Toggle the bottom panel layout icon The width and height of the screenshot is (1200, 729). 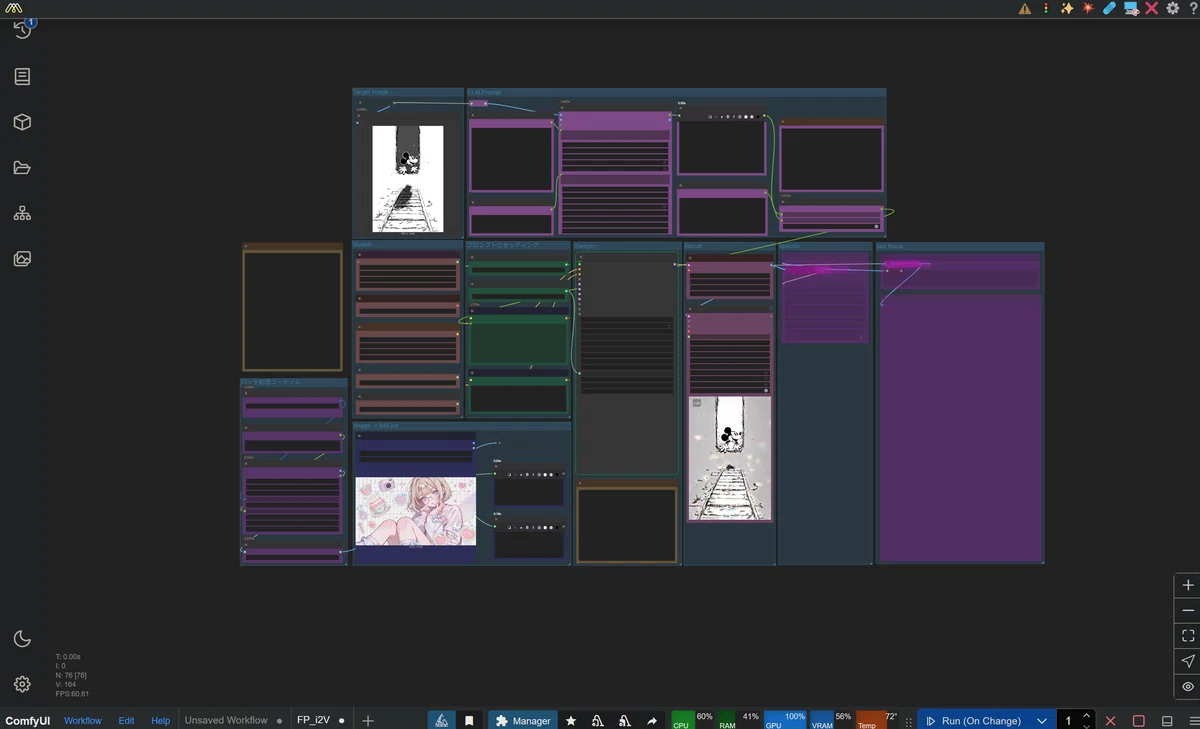(x=1167, y=721)
